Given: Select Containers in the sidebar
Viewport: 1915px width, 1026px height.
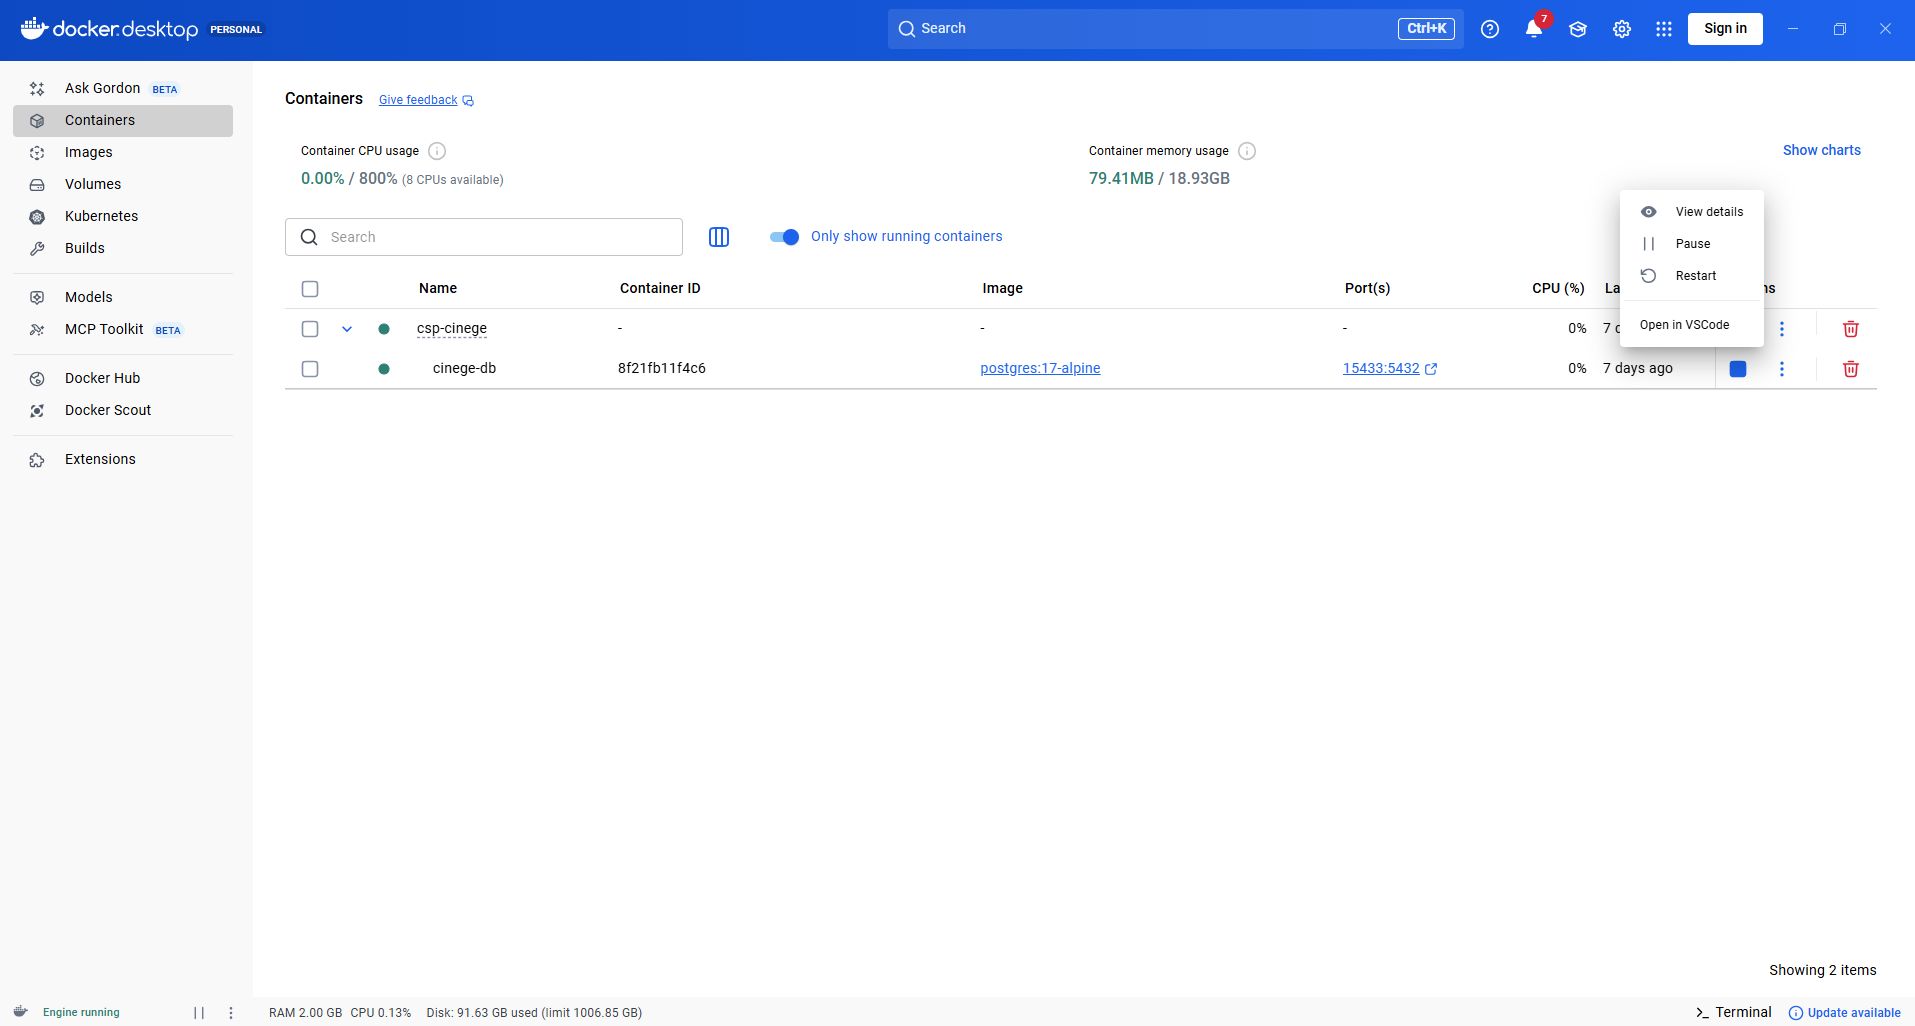Looking at the screenshot, I should tap(123, 120).
